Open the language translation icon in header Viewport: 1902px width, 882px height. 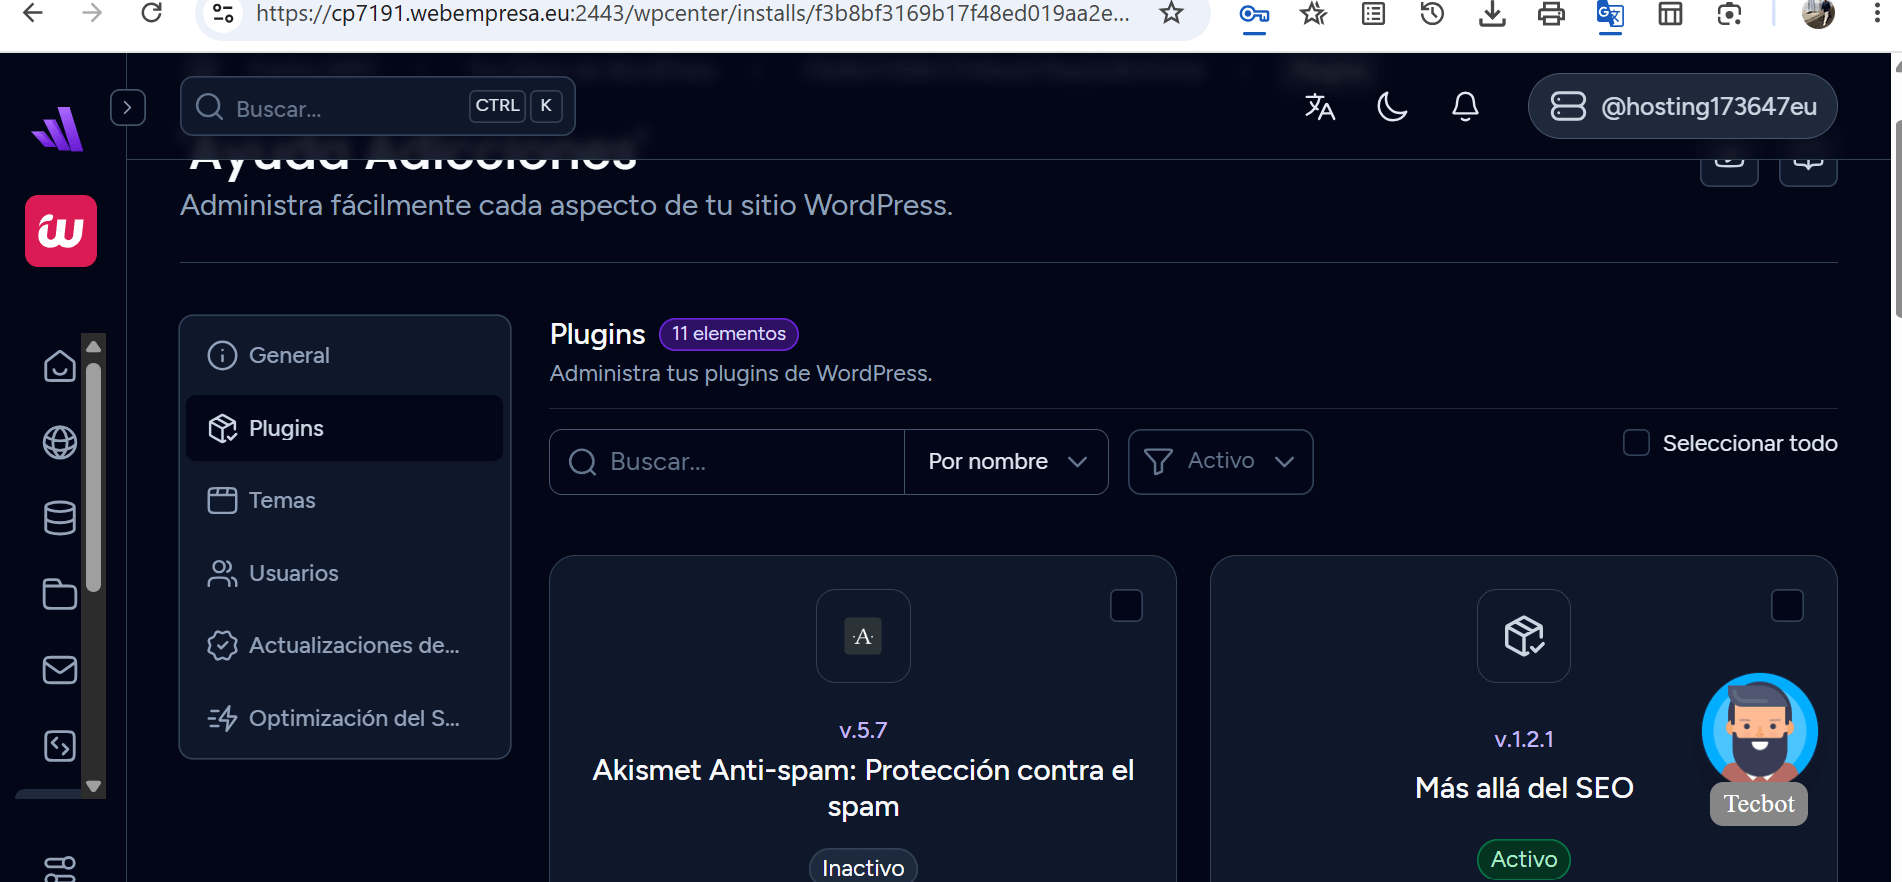tap(1320, 107)
